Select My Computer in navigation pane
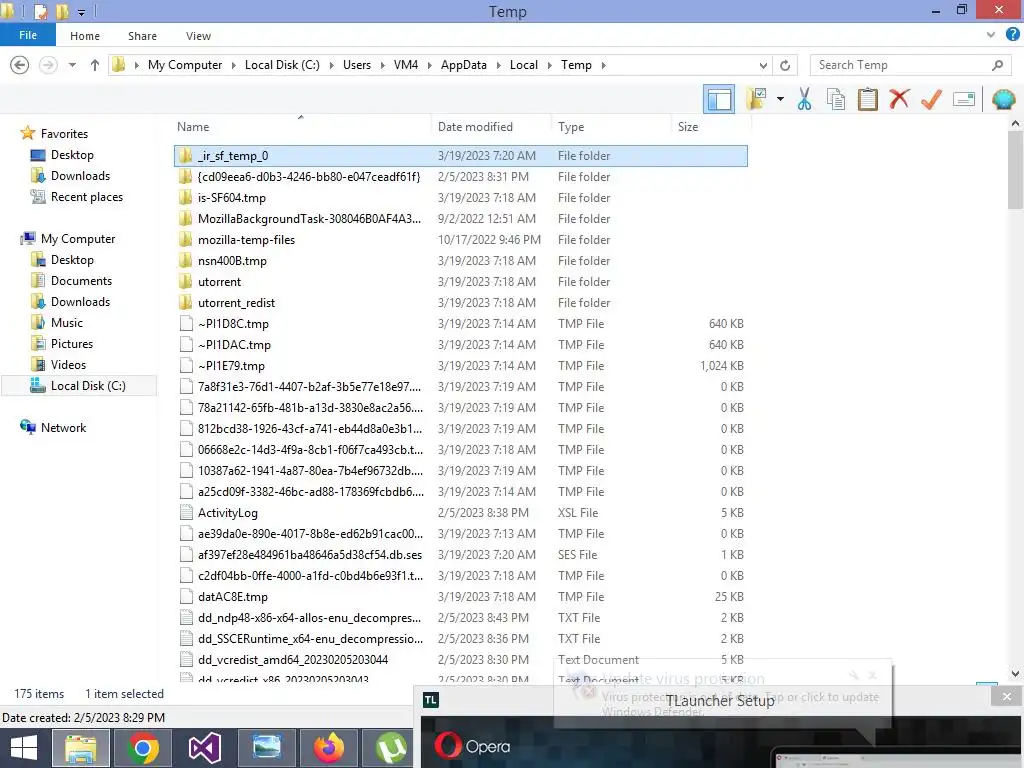The image size is (1024, 768). pyautogui.click(x=78, y=239)
